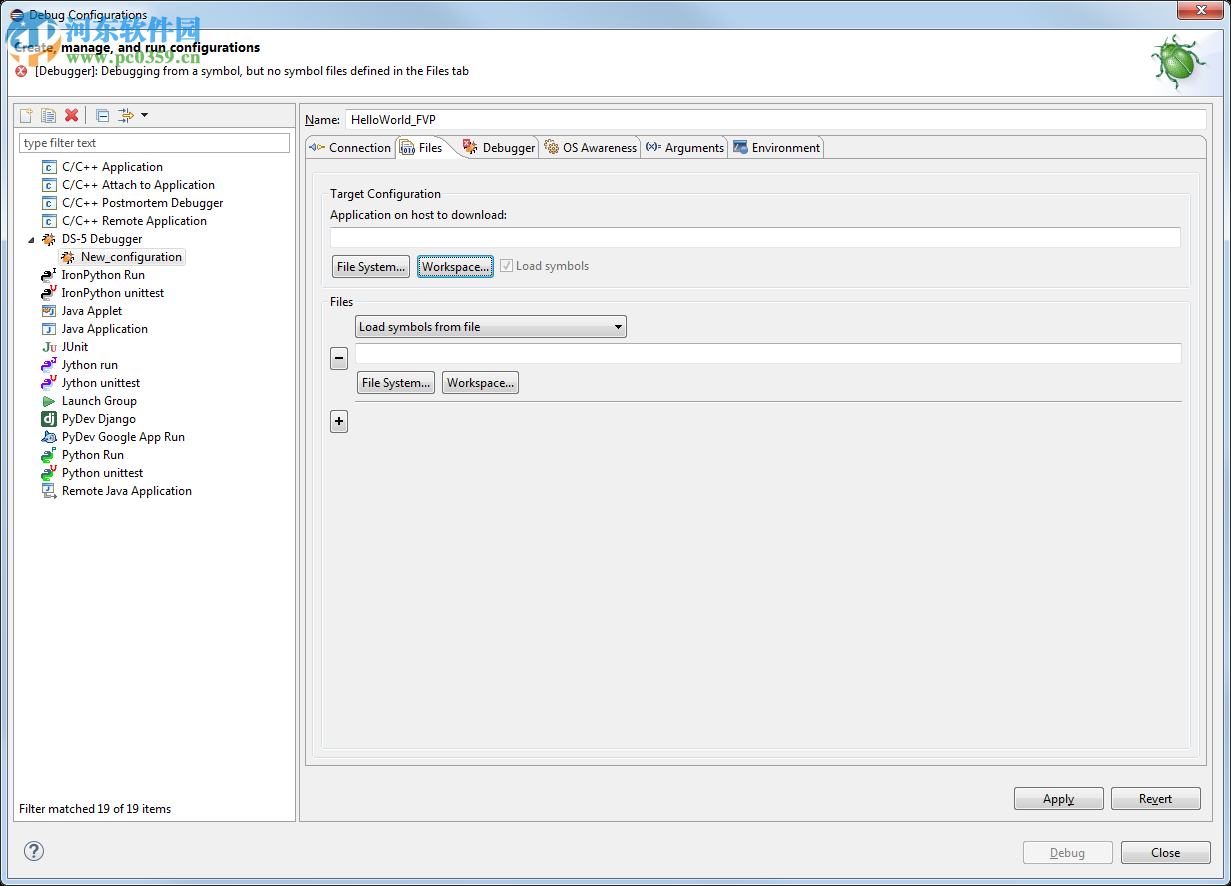Click the Revert button
1231x886 pixels.
click(x=1155, y=799)
